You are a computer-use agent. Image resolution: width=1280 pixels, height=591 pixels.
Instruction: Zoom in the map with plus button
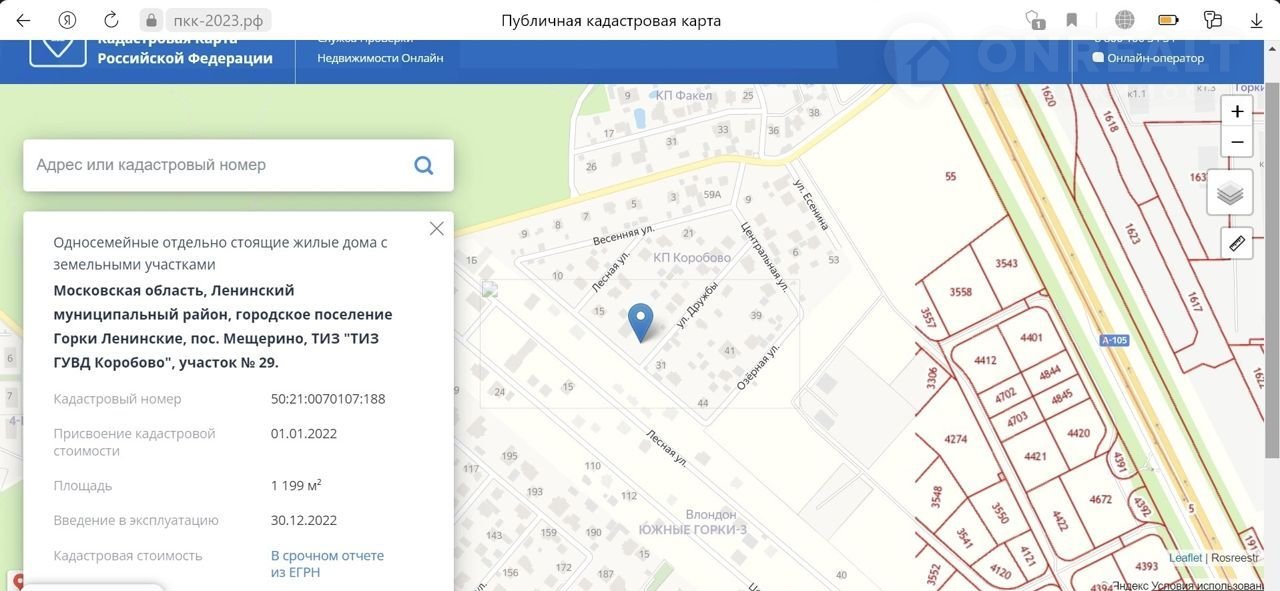point(1237,112)
